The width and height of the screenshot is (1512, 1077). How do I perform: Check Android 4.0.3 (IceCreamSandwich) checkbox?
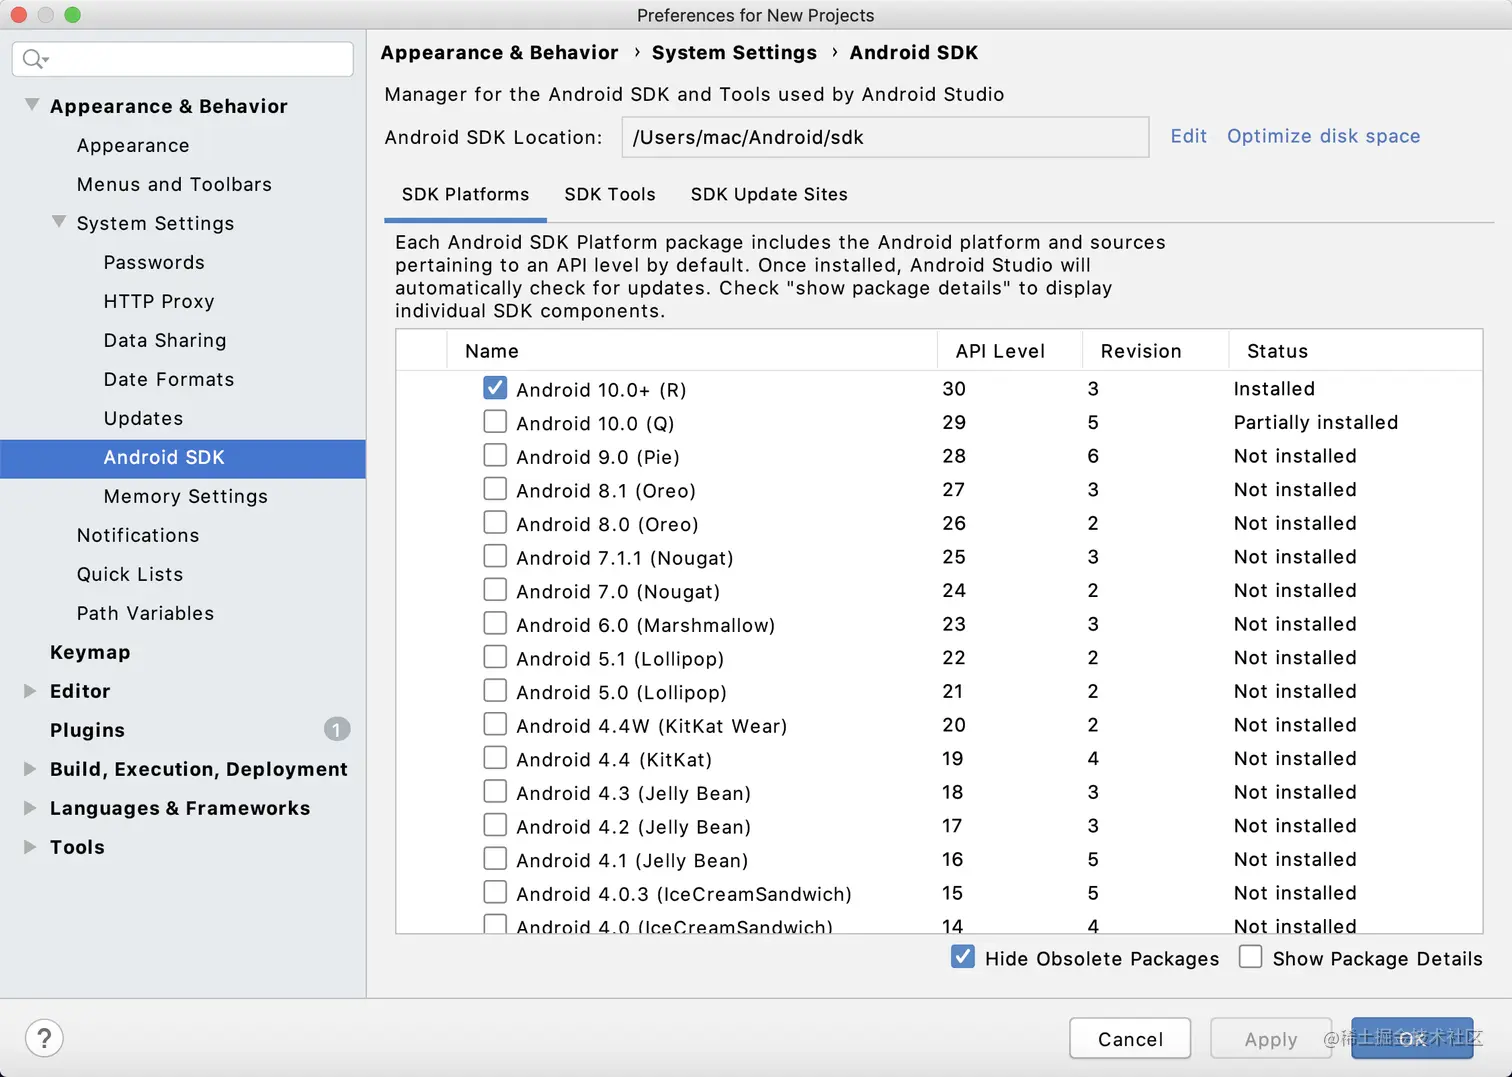click(495, 892)
